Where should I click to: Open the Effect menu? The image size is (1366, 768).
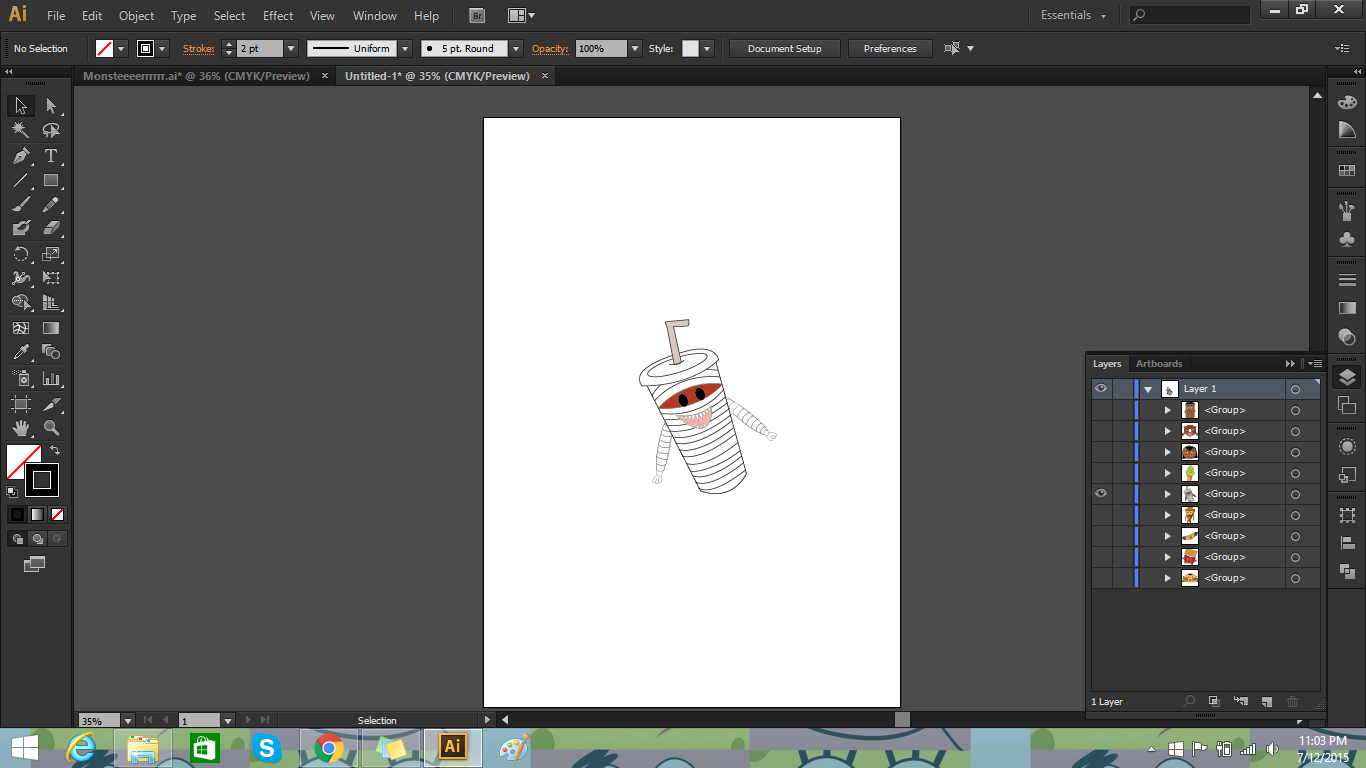[x=278, y=16]
